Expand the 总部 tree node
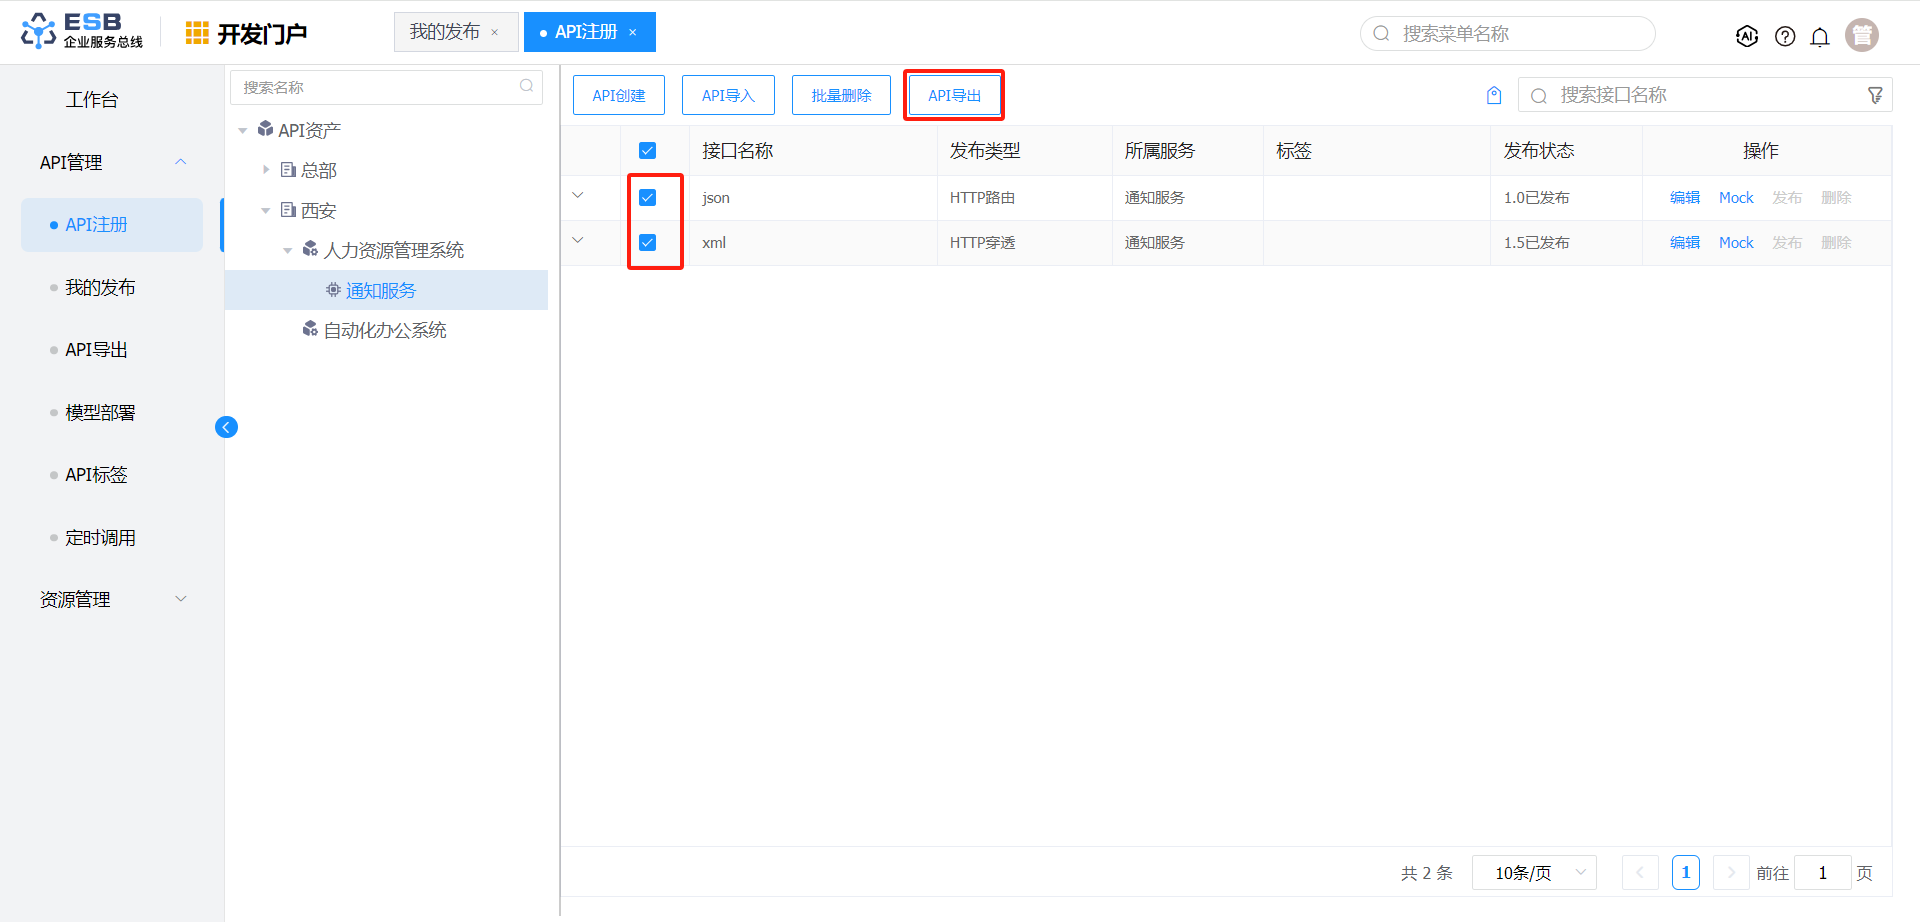This screenshot has height=922, width=1920. [x=266, y=170]
